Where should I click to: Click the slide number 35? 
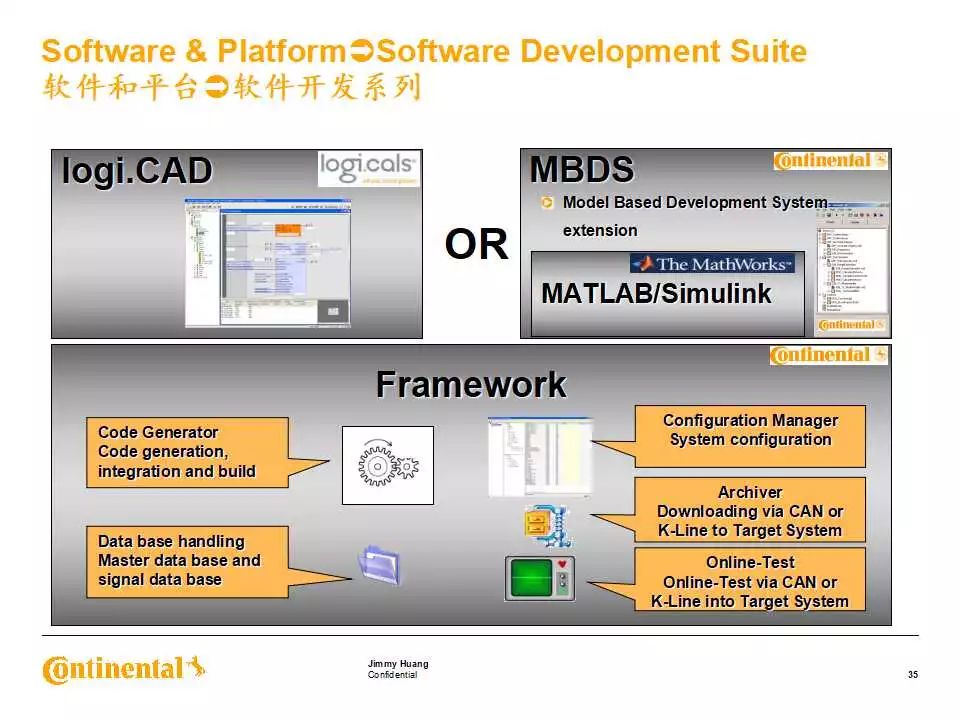click(x=912, y=675)
